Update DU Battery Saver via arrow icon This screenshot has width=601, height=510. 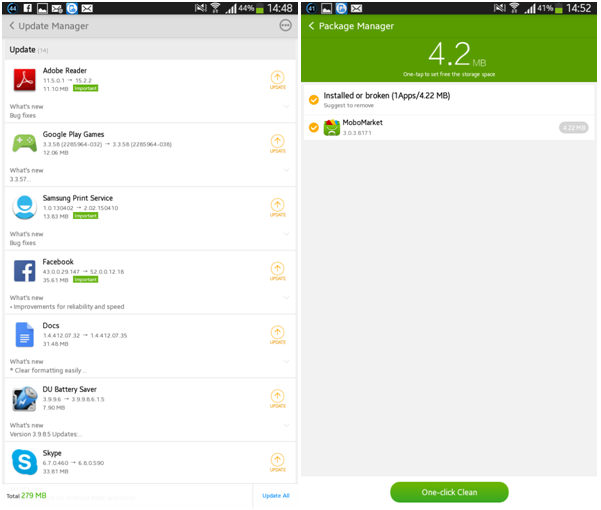[x=278, y=398]
